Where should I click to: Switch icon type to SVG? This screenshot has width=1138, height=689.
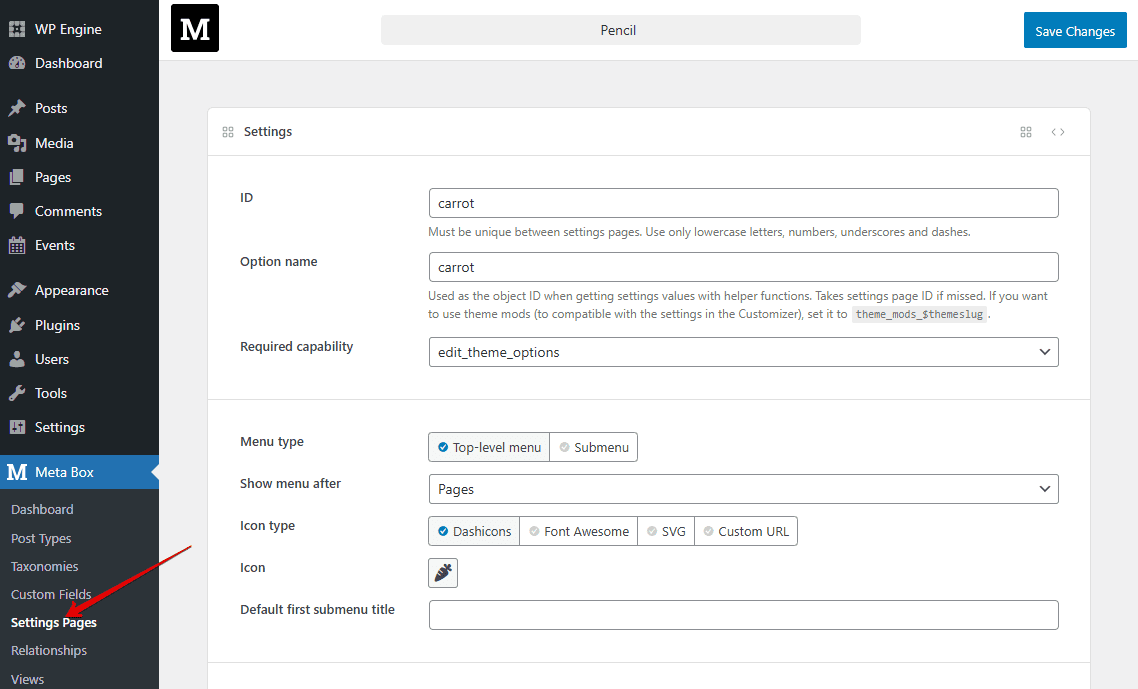pos(665,531)
